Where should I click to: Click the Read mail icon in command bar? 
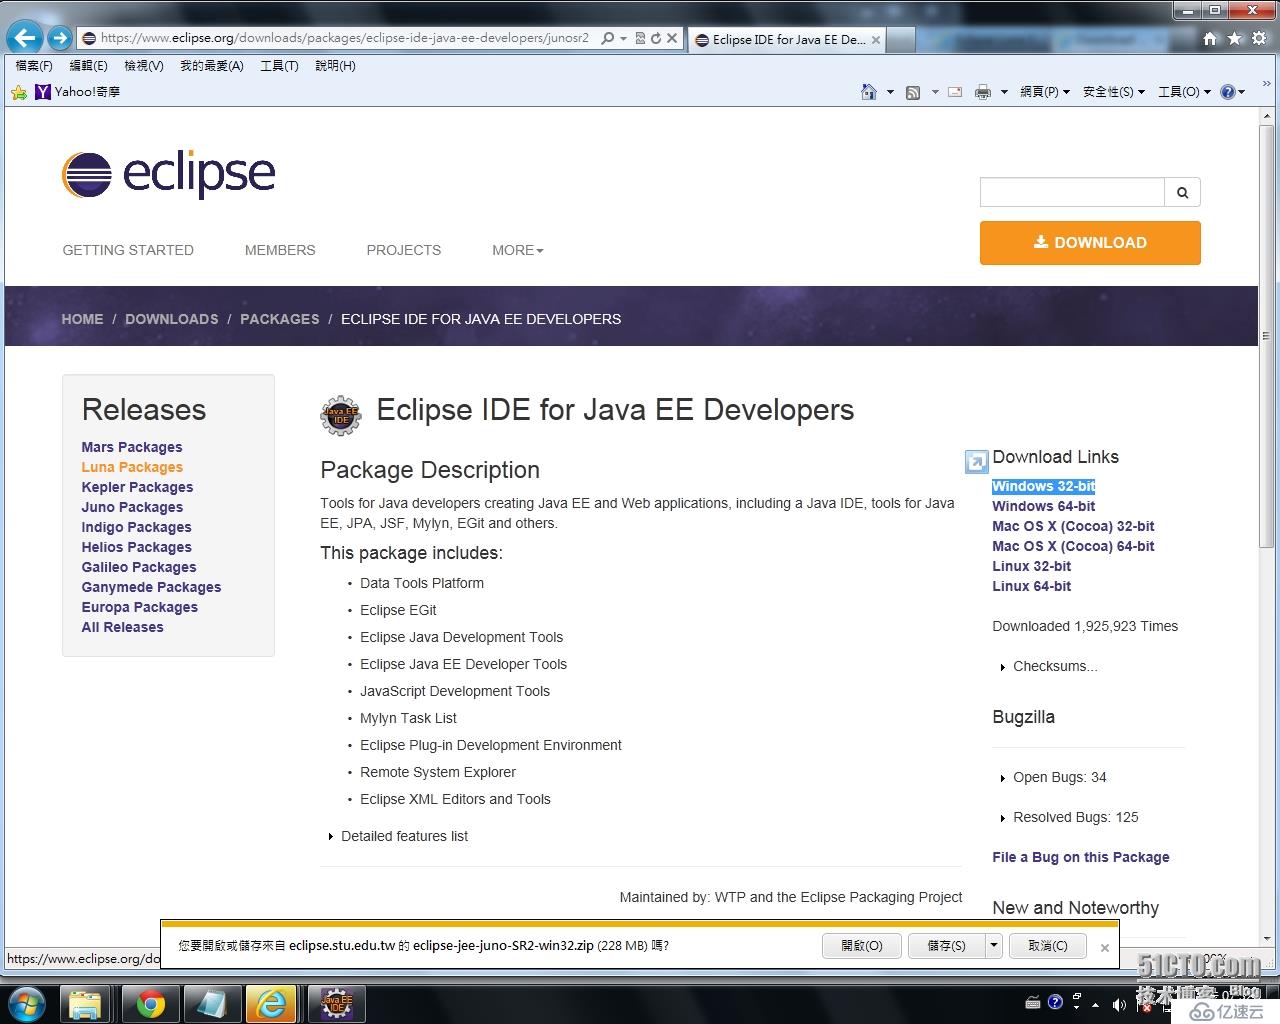click(955, 92)
